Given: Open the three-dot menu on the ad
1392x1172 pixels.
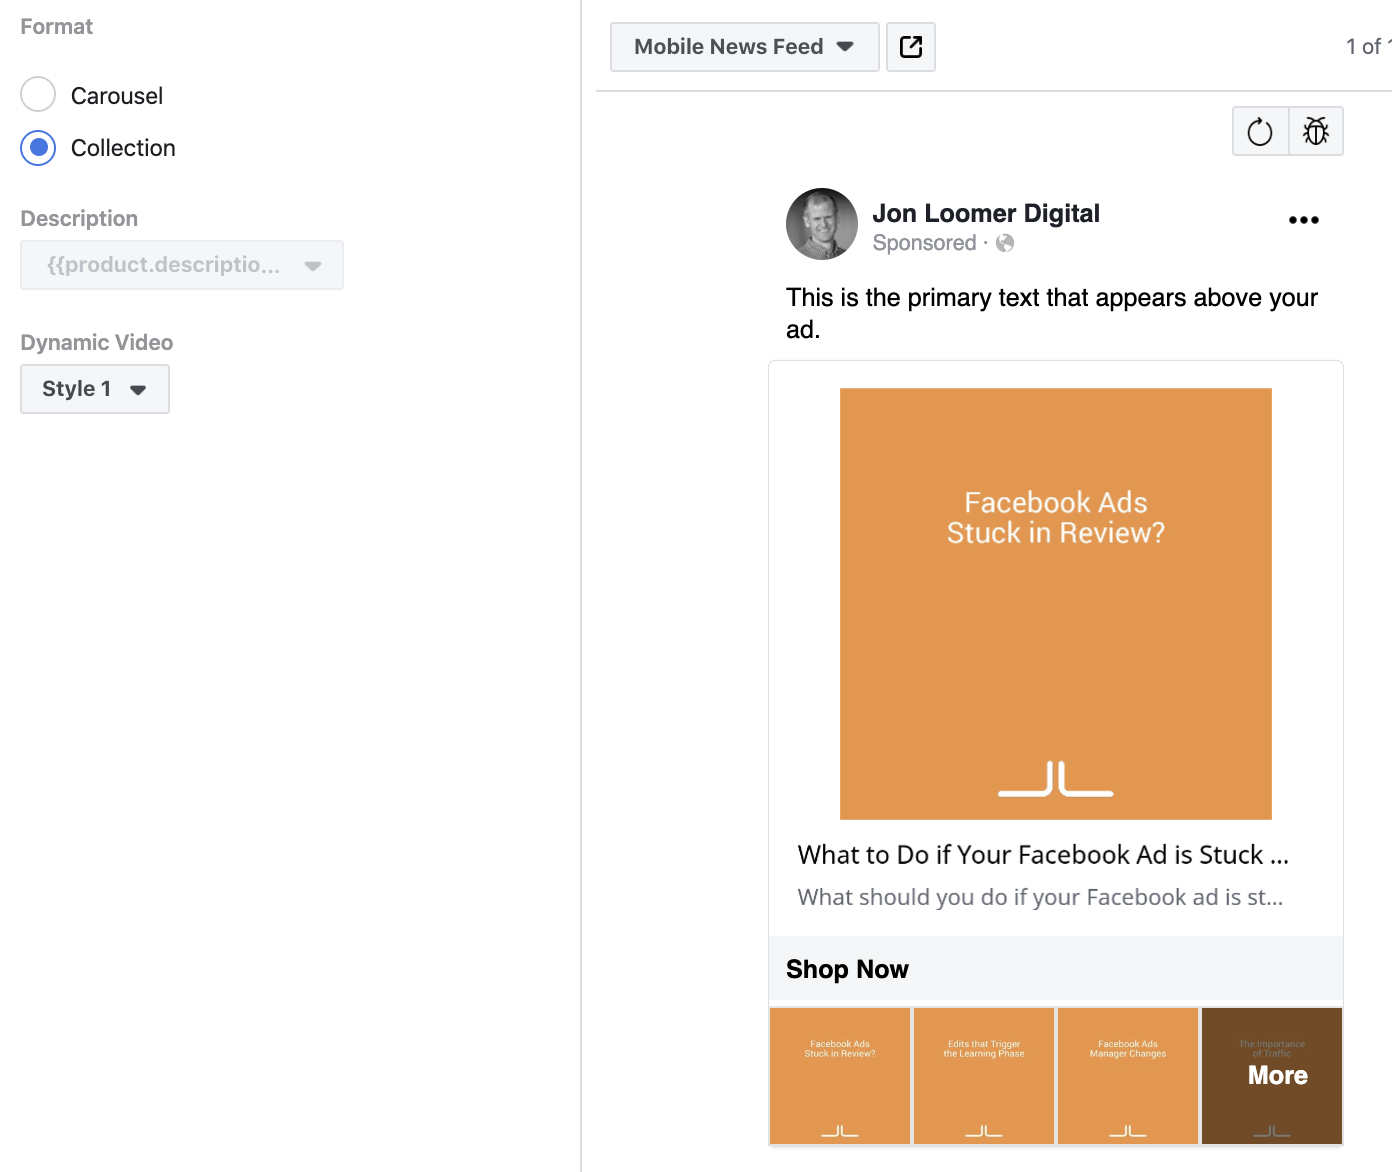Looking at the screenshot, I should [1304, 220].
